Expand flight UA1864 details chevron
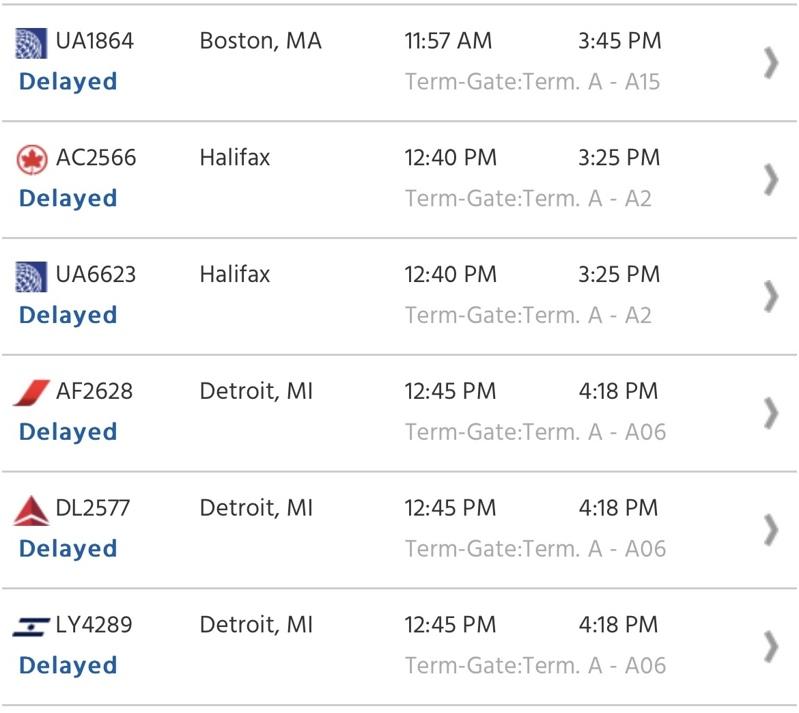 tap(771, 63)
